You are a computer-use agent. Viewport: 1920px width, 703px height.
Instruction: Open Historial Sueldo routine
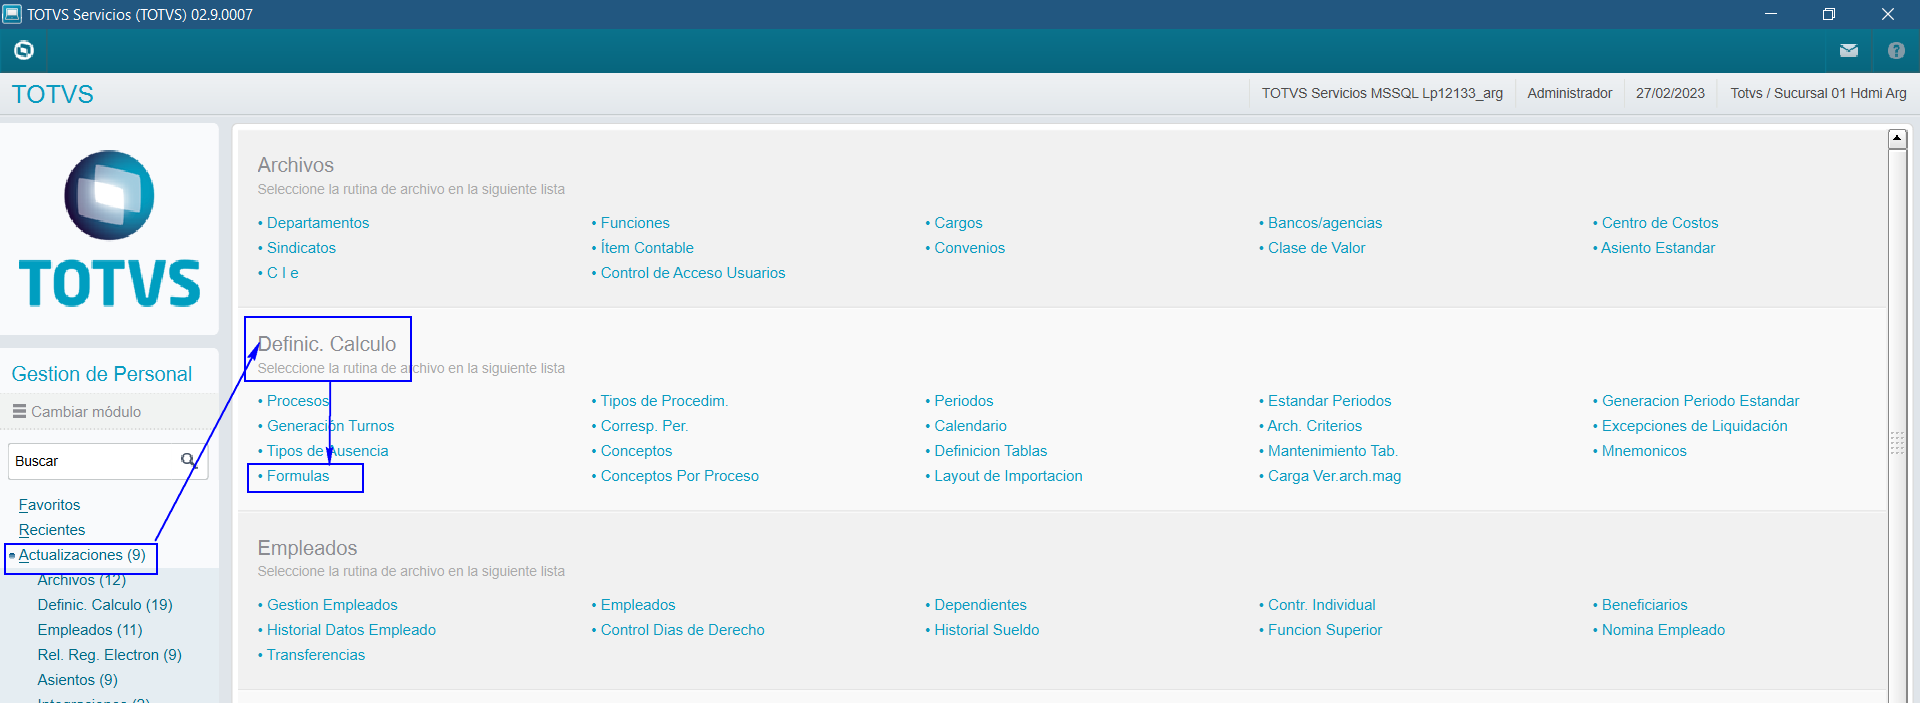tap(987, 630)
